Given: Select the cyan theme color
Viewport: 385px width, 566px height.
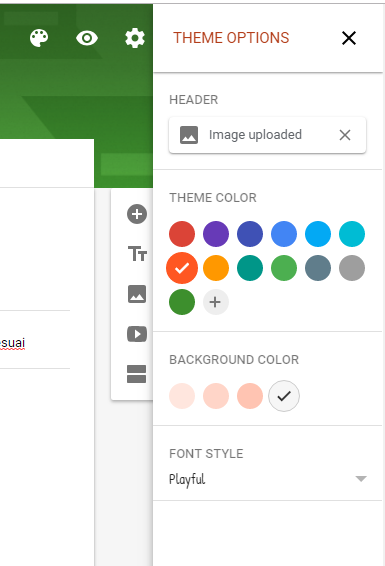Looking at the screenshot, I should click(x=352, y=234).
